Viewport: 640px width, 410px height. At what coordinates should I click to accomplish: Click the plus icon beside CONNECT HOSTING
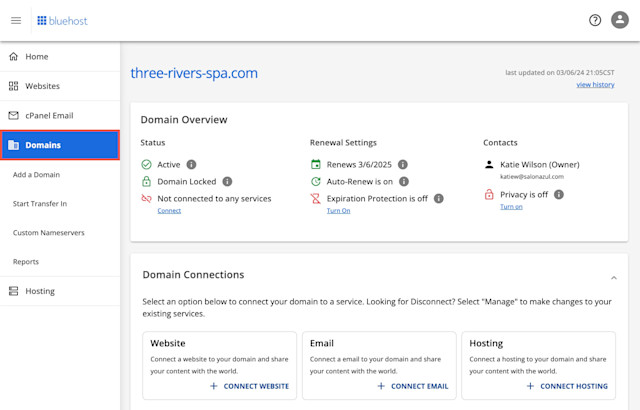tap(530, 386)
